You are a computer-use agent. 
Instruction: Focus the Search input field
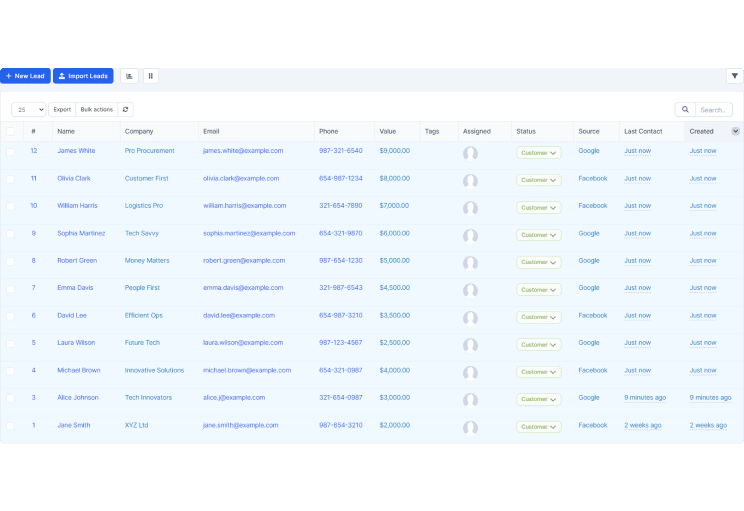(x=714, y=110)
